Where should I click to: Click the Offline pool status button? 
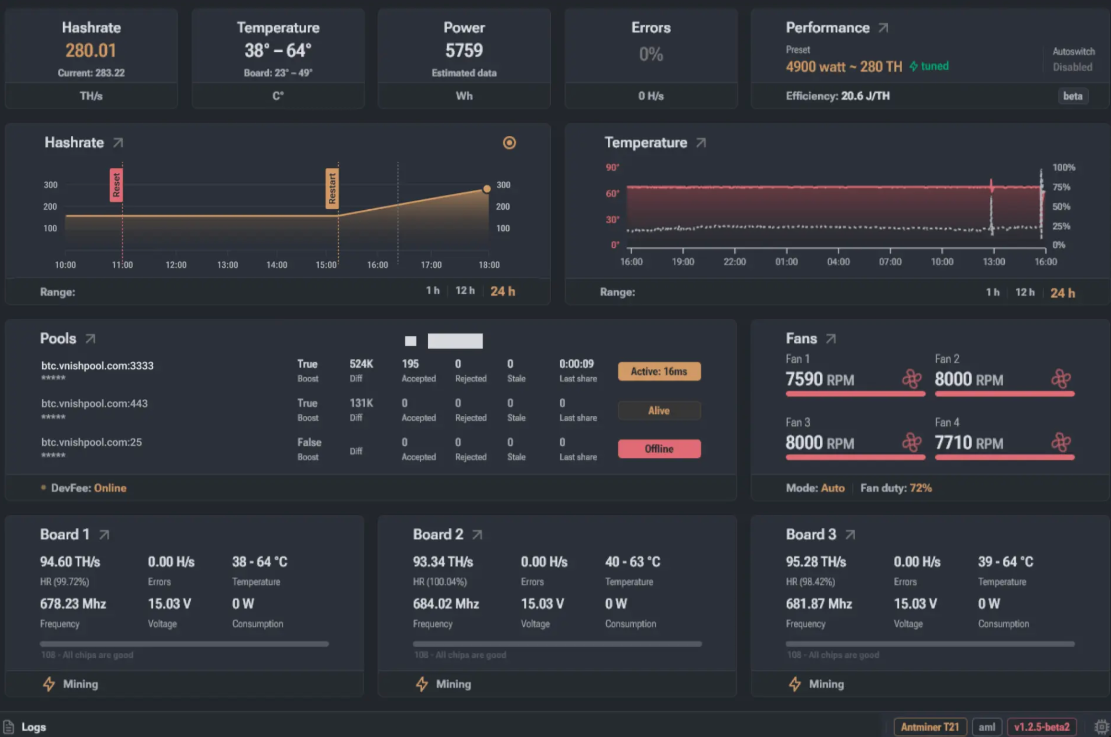(659, 449)
